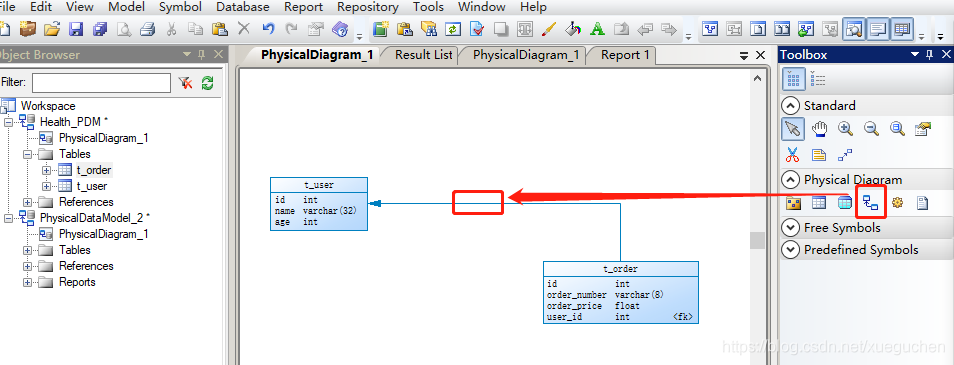
Task: Toggle the Output window button in toolbar
Action: 878,29
